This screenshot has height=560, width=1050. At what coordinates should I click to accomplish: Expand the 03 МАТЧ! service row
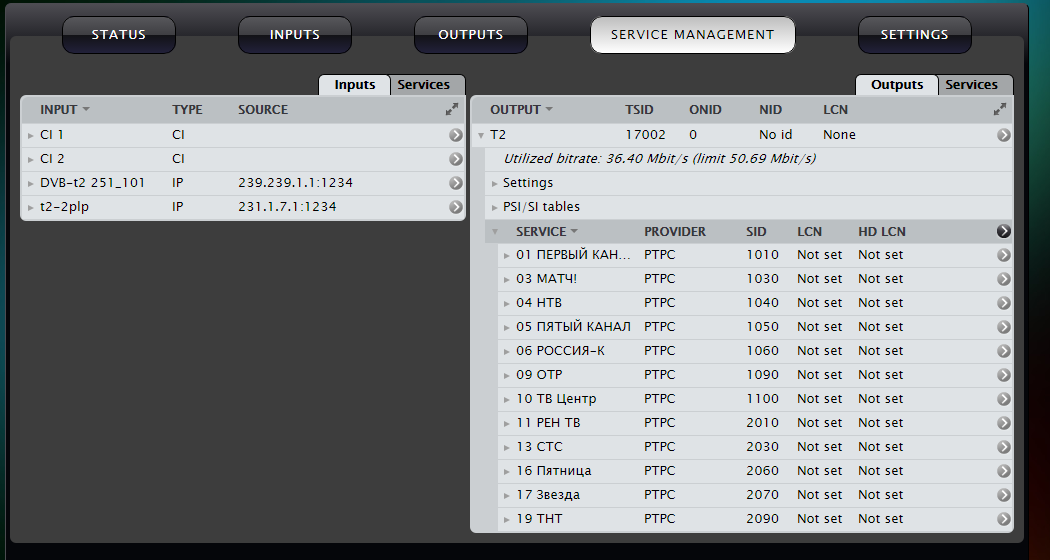(507, 279)
